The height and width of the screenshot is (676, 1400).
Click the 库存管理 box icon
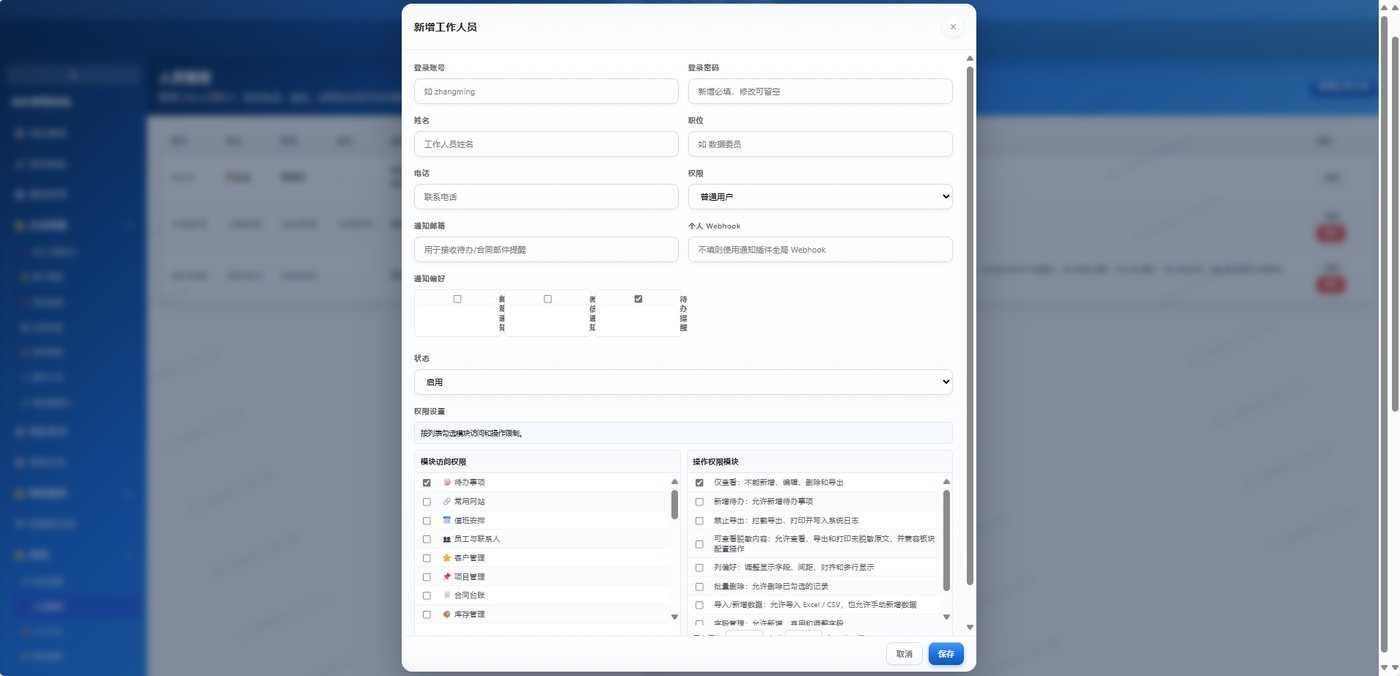447,614
